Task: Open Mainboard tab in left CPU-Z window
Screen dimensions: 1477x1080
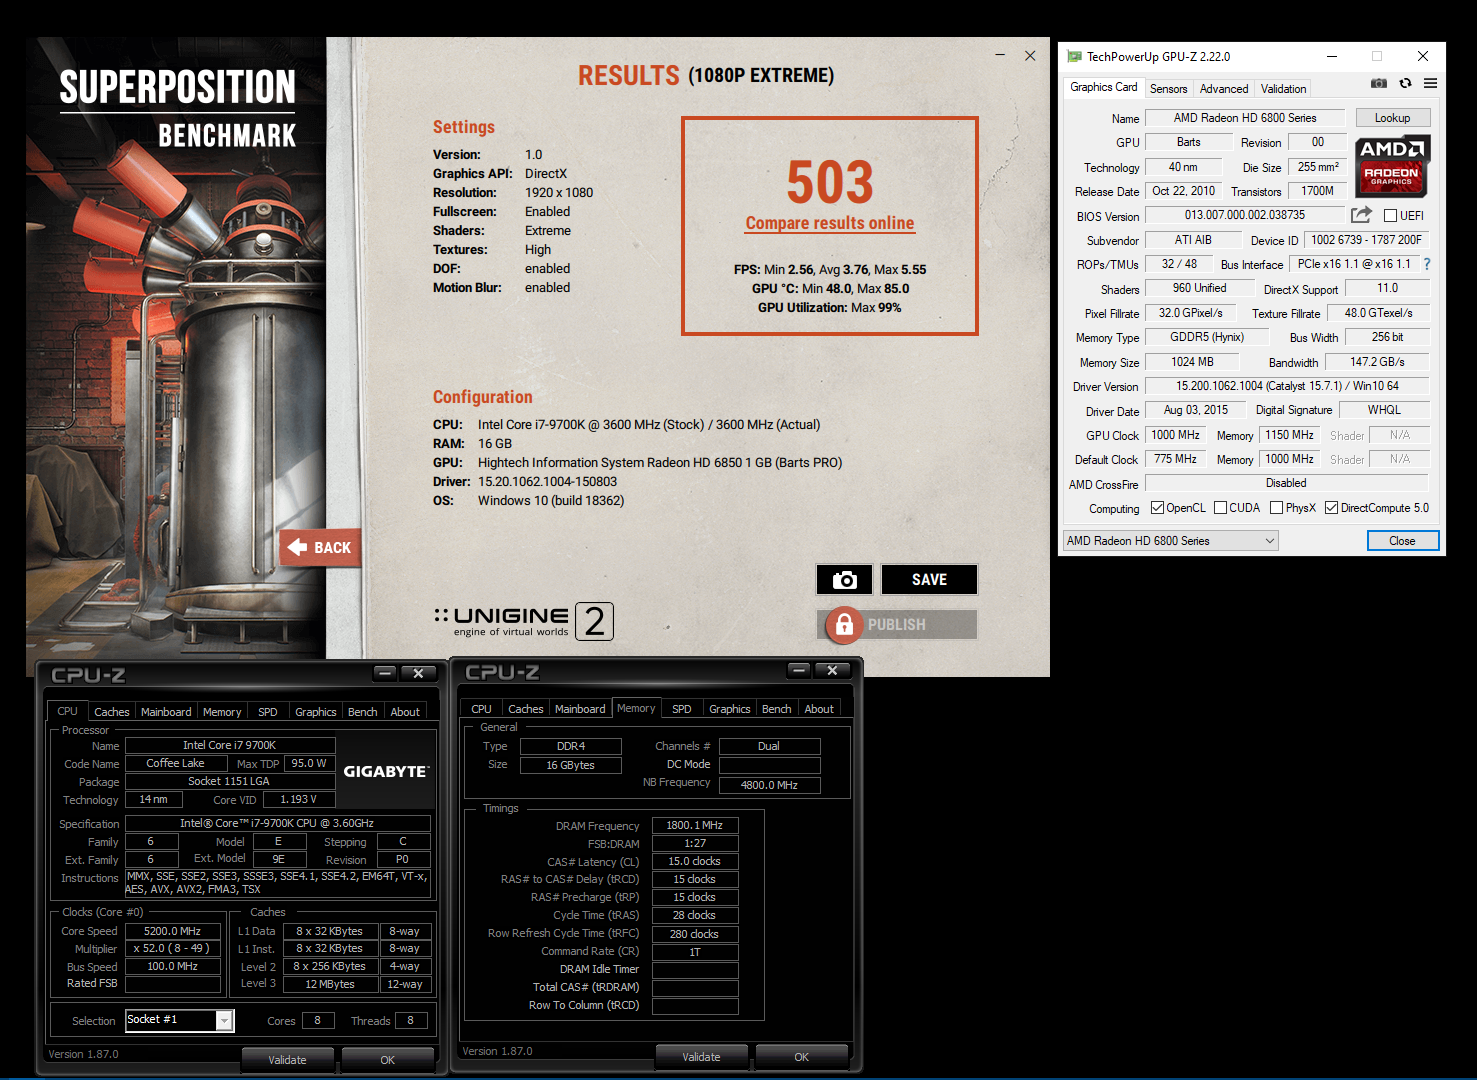Action: coord(166,712)
